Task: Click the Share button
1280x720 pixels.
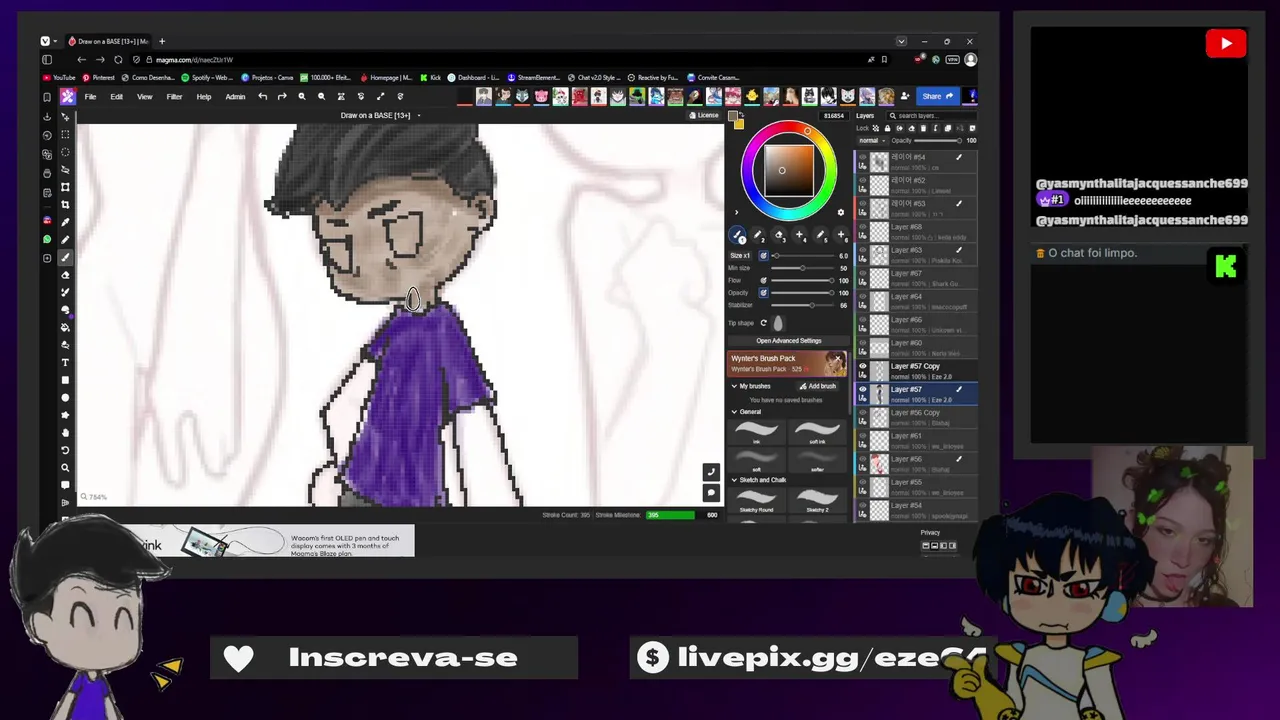Action: pos(936,96)
